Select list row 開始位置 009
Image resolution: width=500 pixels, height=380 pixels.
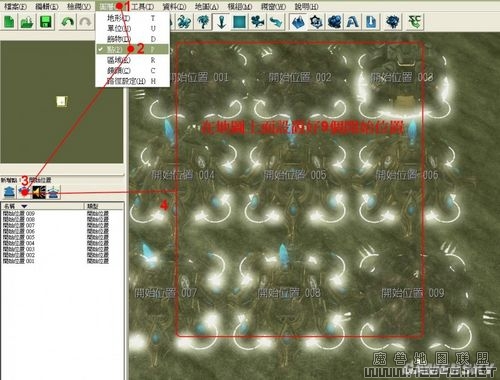tap(62, 213)
